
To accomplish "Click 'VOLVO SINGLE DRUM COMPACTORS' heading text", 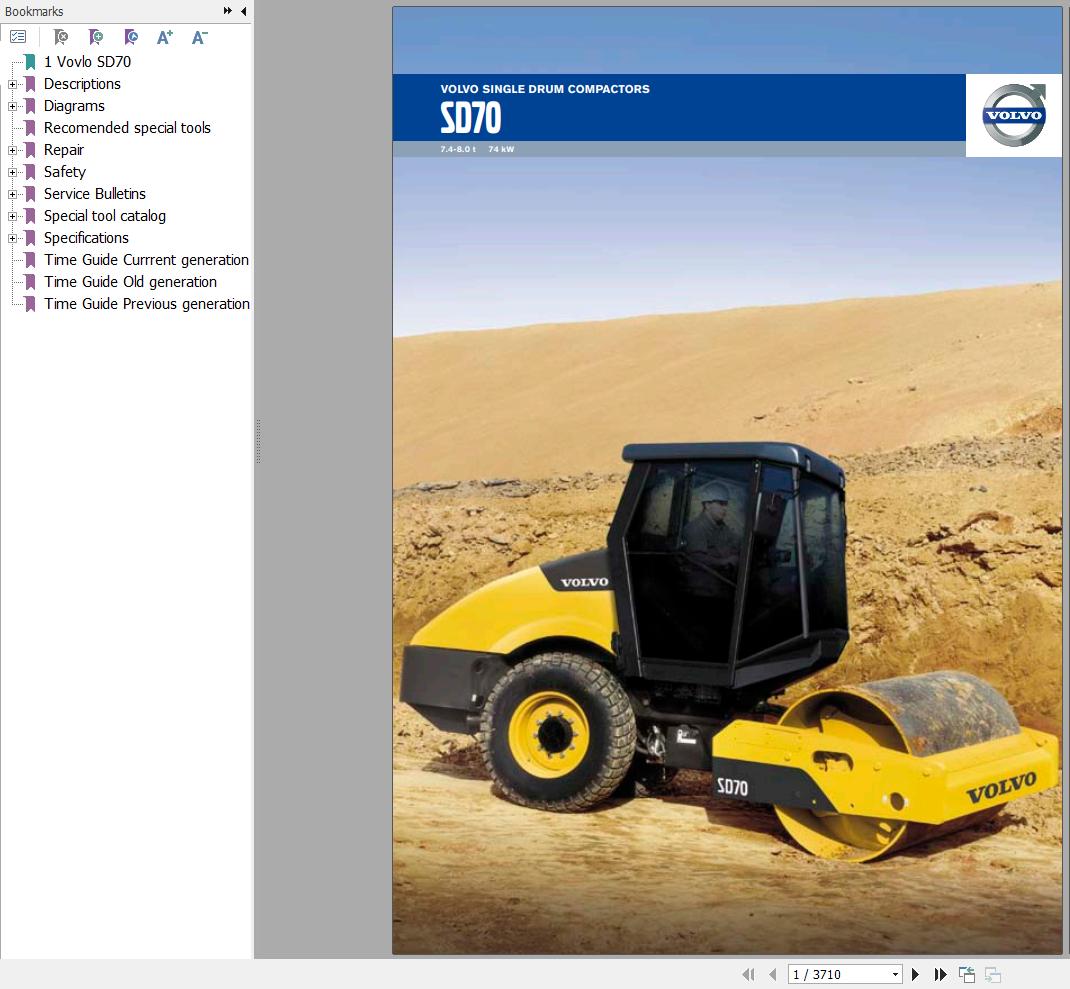I will 545,89.
